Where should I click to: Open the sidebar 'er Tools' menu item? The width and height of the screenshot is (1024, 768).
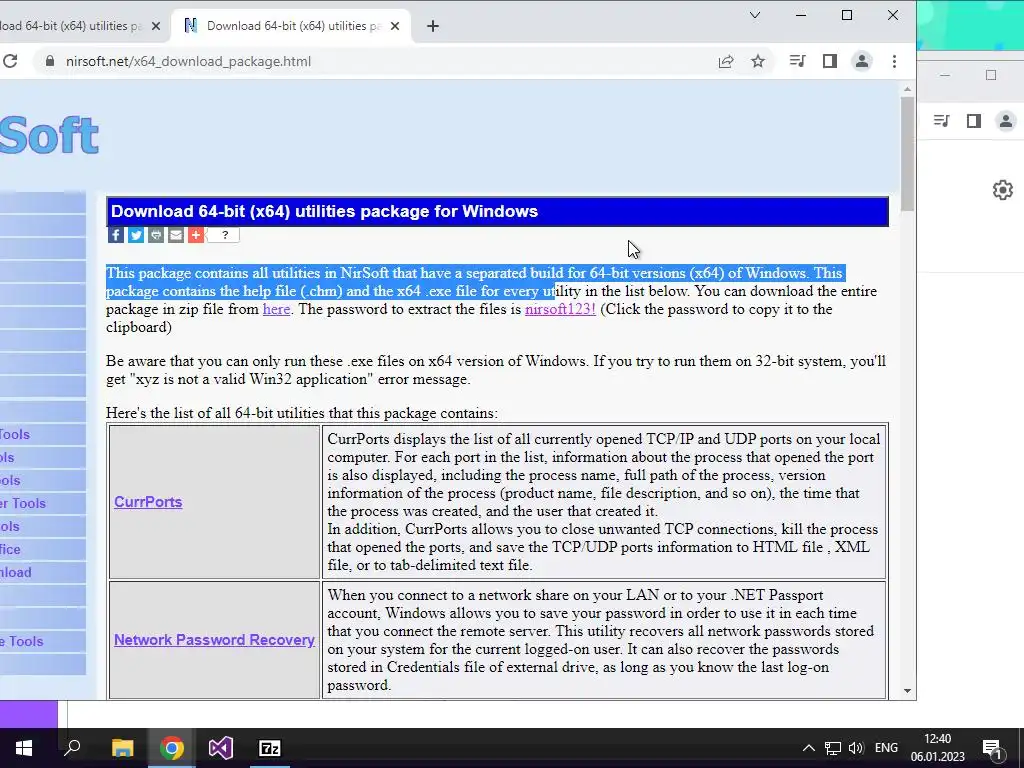click(23, 504)
